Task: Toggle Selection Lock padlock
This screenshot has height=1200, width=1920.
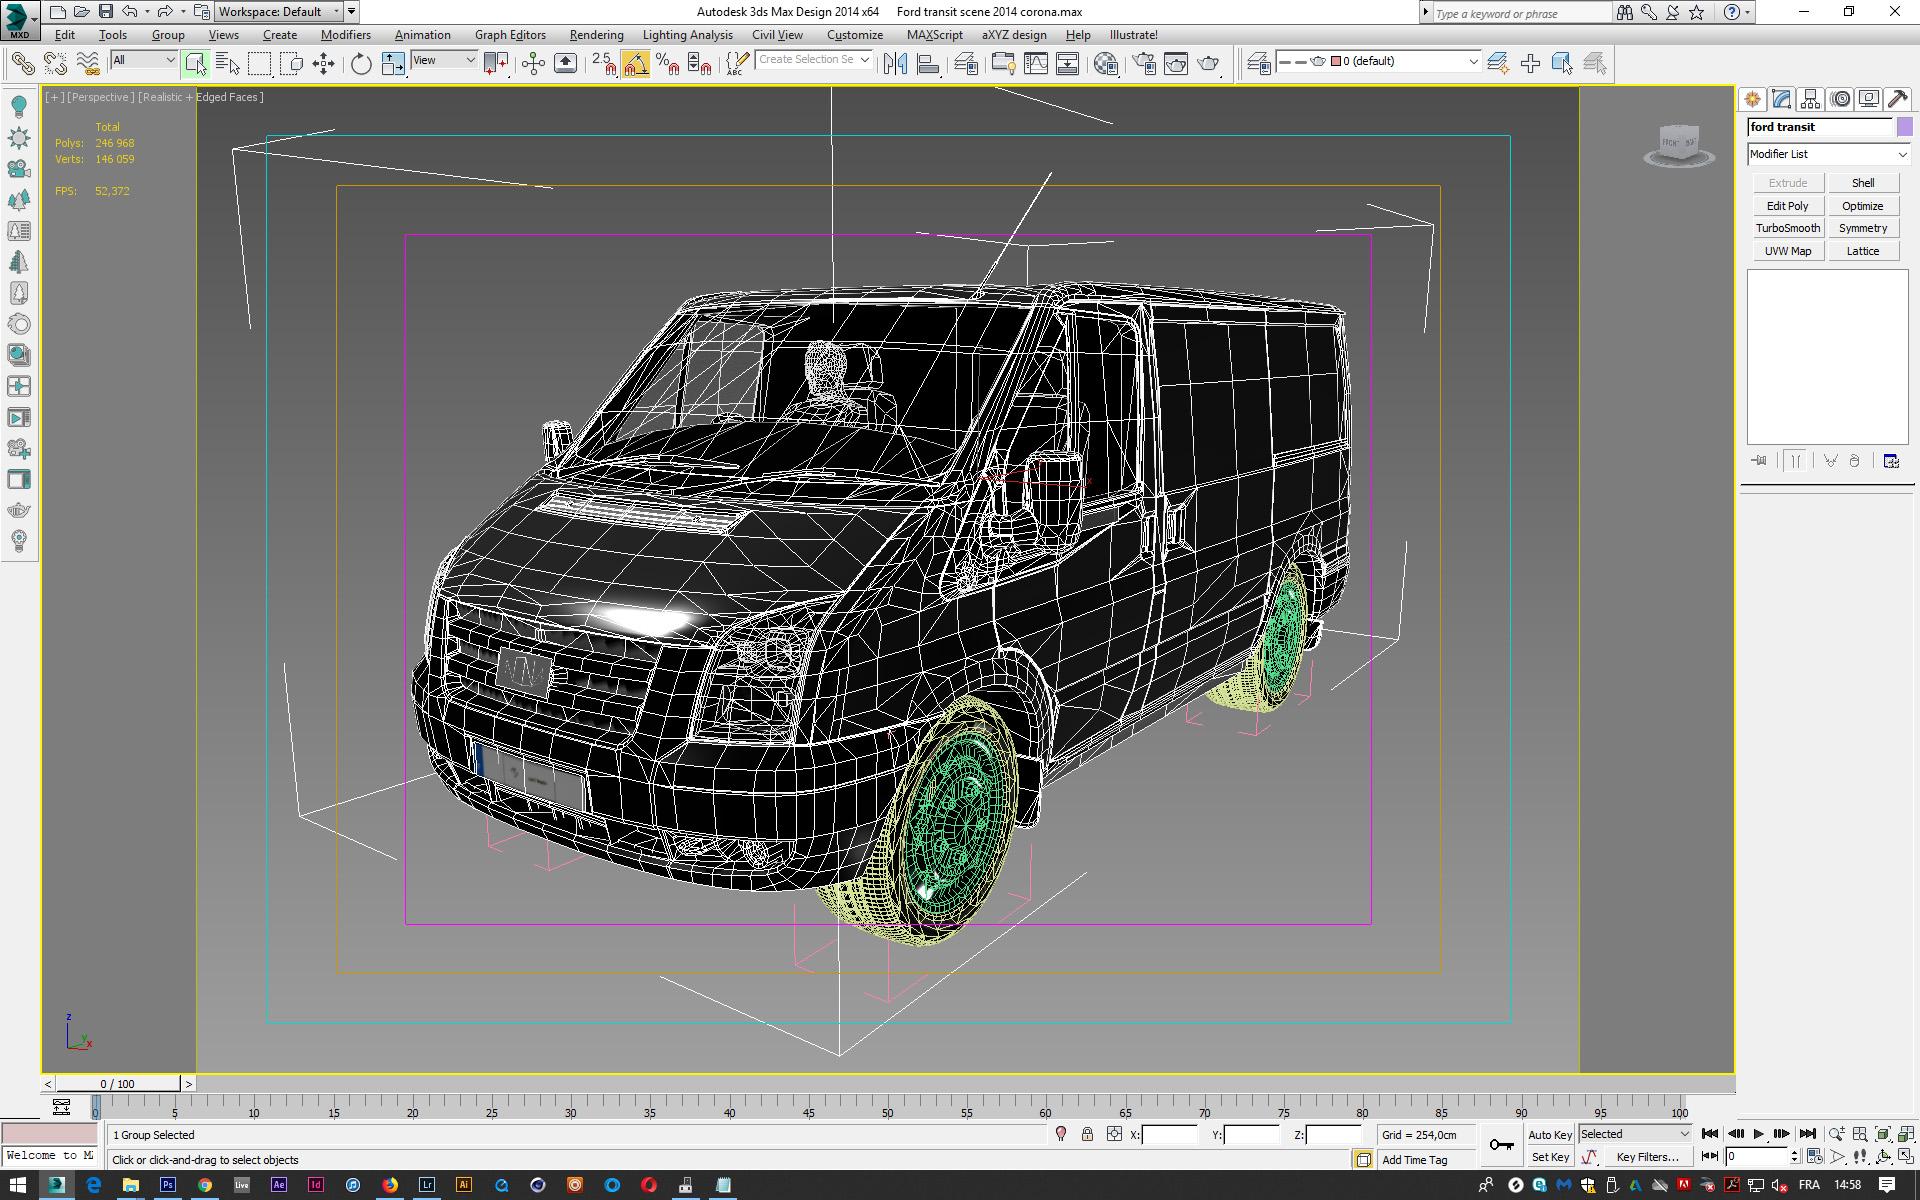Action: [x=1087, y=1134]
